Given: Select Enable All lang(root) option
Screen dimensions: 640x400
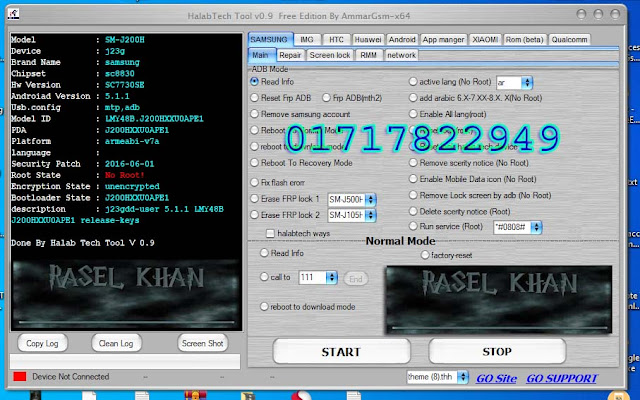Looking at the screenshot, I should (413, 114).
